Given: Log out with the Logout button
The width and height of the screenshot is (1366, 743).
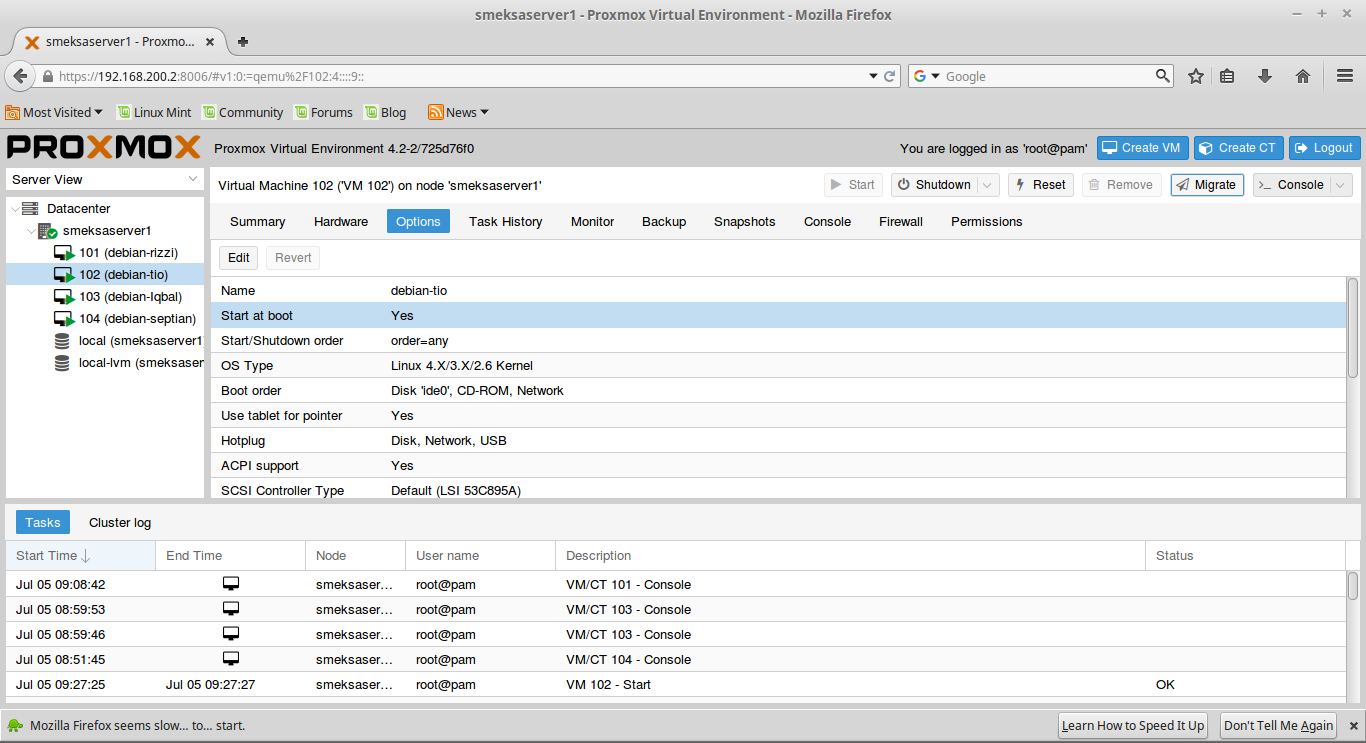Looking at the screenshot, I should pyautogui.click(x=1324, y=148).
